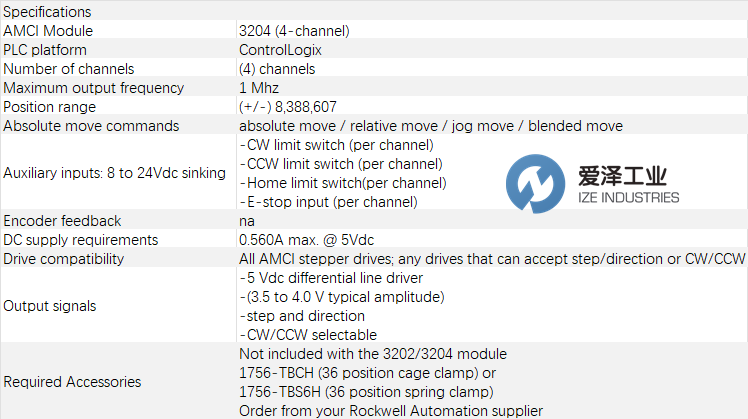The width and height of the screenshot is (748, 419).
Task: Click the Required Accessories label
Action: coord(72,382)
